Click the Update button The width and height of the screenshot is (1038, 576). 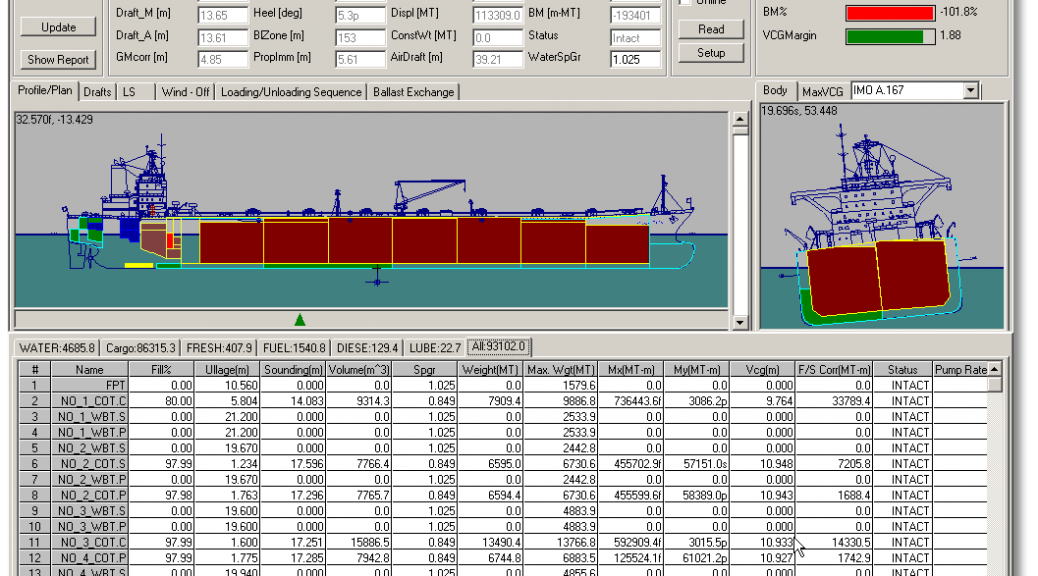coord(58,27)
